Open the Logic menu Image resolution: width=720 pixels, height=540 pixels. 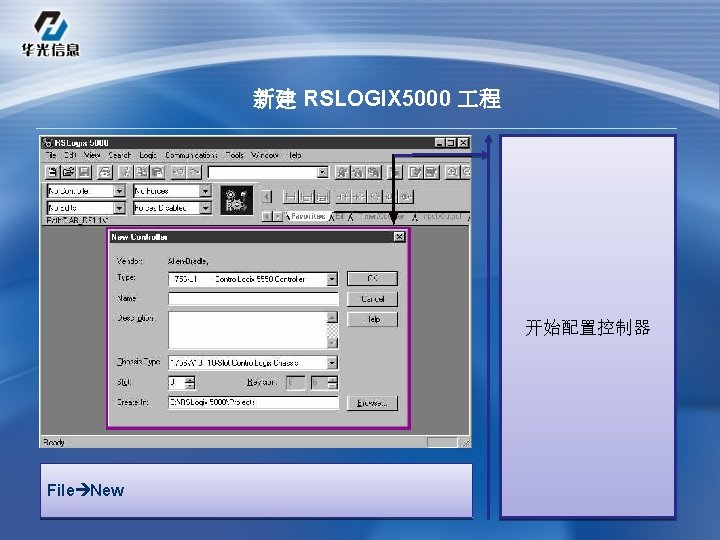[x=148, y=155]
